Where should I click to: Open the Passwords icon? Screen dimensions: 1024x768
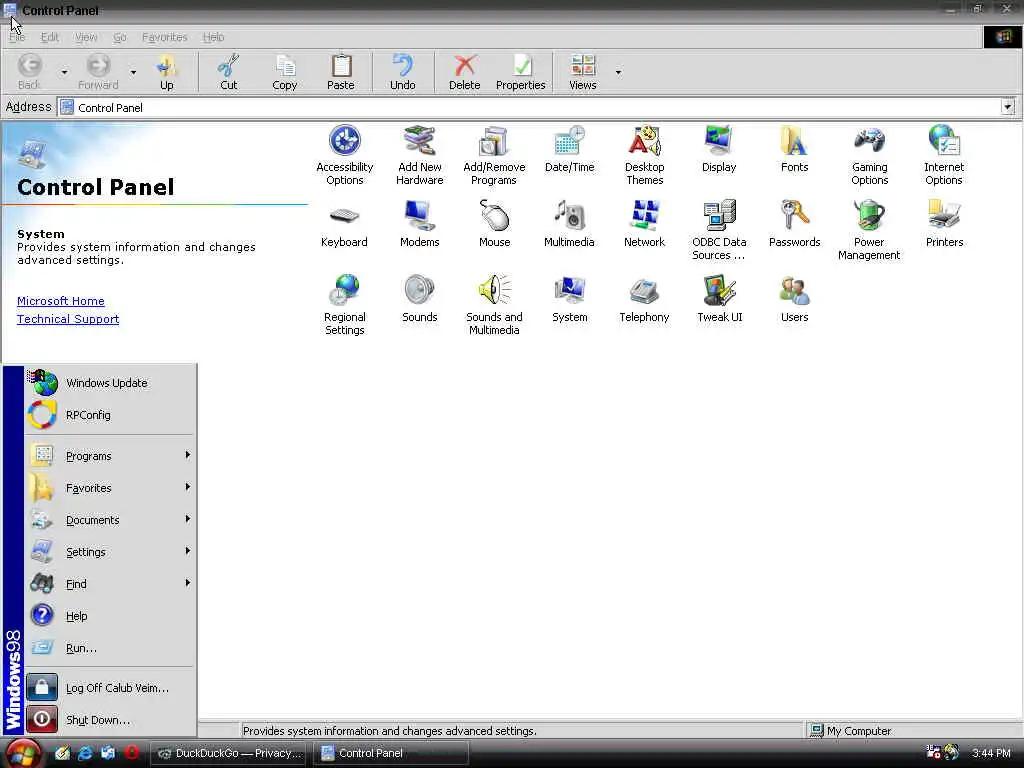pyautogui.click(x=794, y=224)
